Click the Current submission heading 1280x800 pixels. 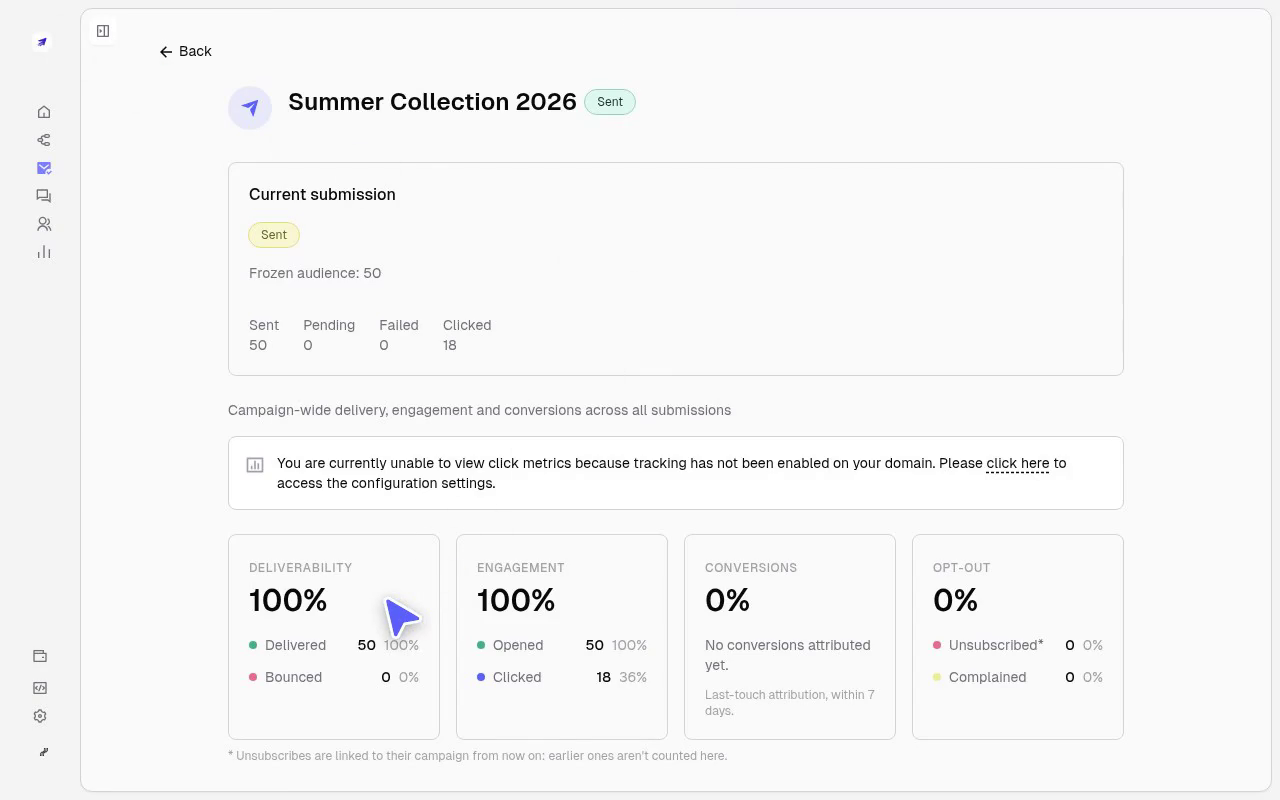(x=322, y=194)
